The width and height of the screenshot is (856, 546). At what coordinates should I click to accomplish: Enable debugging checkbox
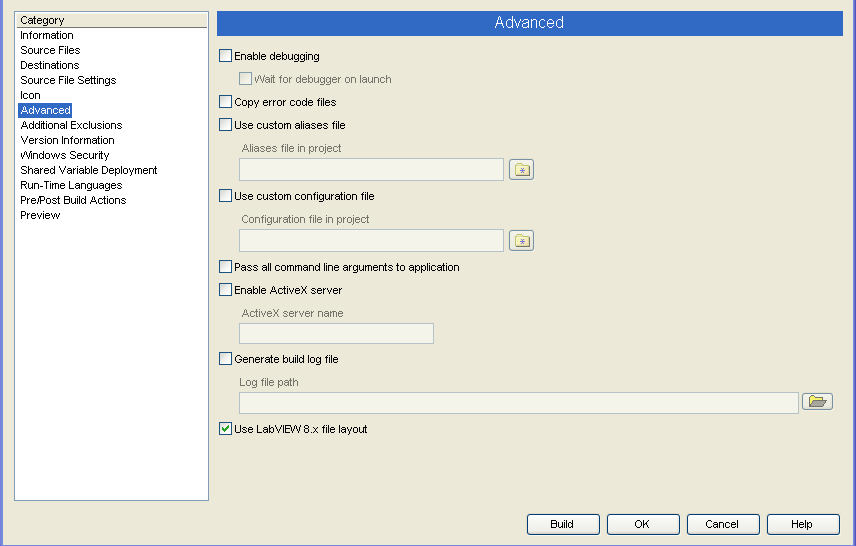click(225, 57)
